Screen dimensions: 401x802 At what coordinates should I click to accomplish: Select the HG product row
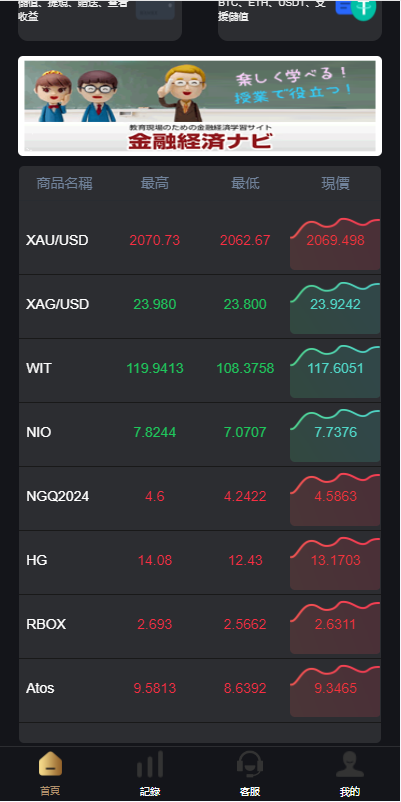click(x=200, y=563)
